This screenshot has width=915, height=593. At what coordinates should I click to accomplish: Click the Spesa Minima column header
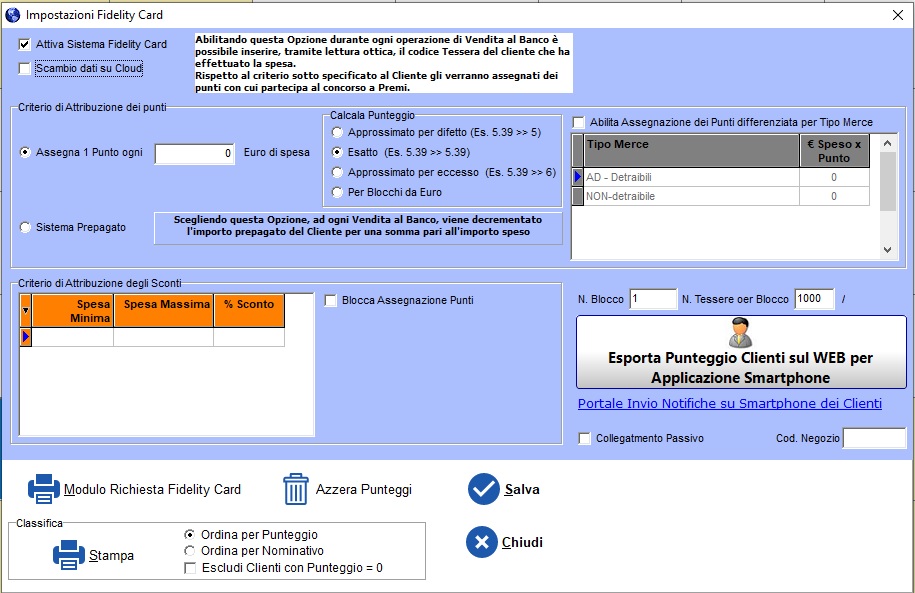73,311
